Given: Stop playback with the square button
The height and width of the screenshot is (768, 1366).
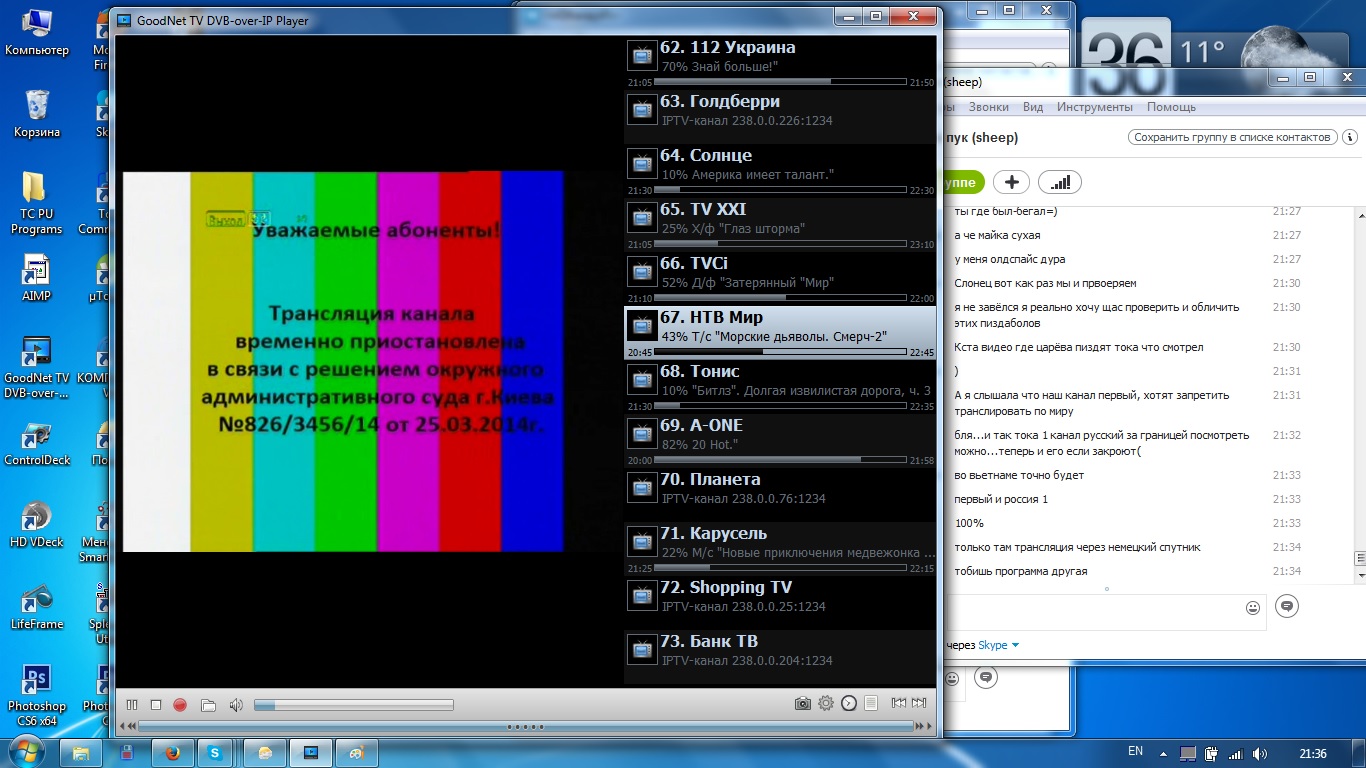Looking at the screenshot, I should (156, 704).
